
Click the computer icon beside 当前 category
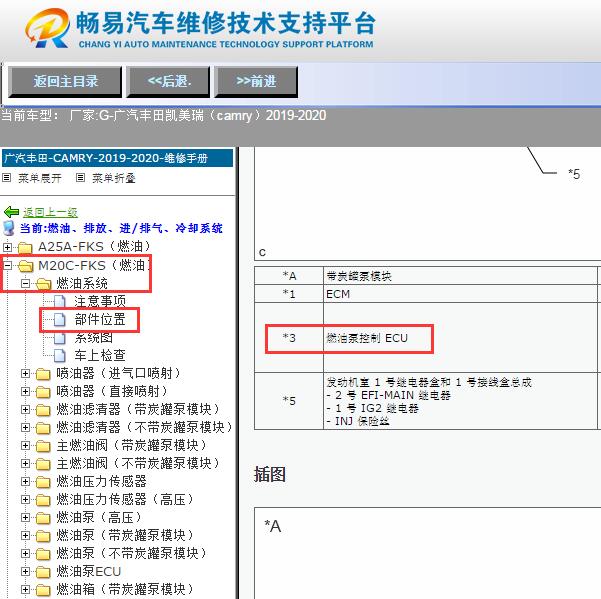tap(9, 228)
